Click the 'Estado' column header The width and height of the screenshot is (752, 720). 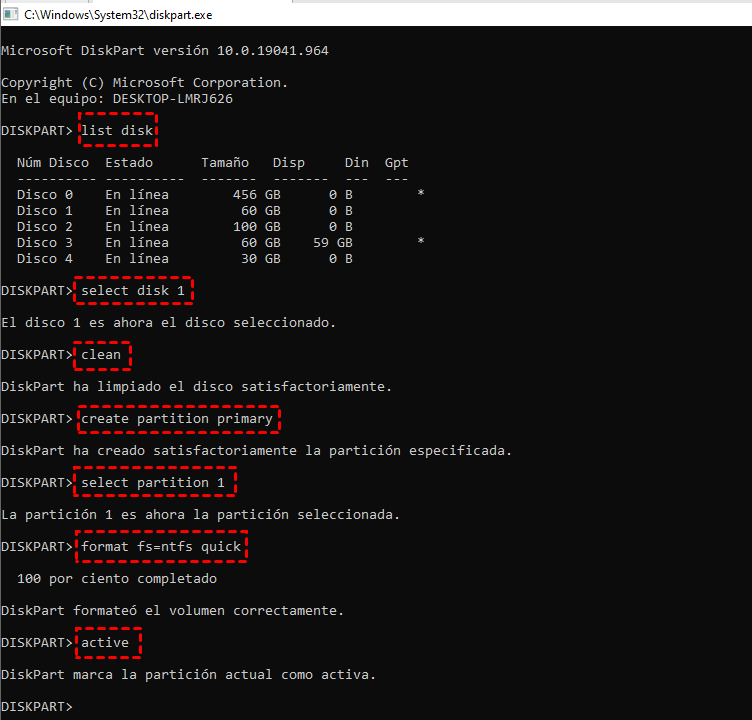(x=129, y=163)
